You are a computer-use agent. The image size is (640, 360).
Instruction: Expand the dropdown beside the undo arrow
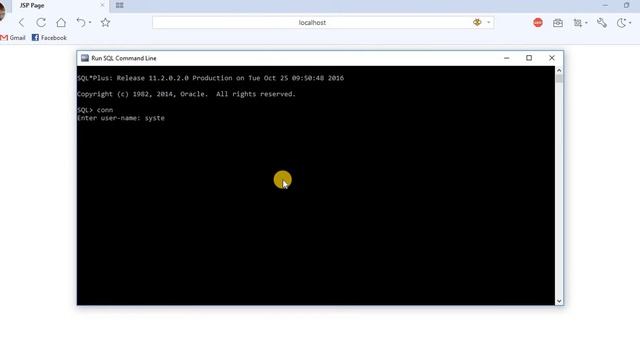coord(90,23)
